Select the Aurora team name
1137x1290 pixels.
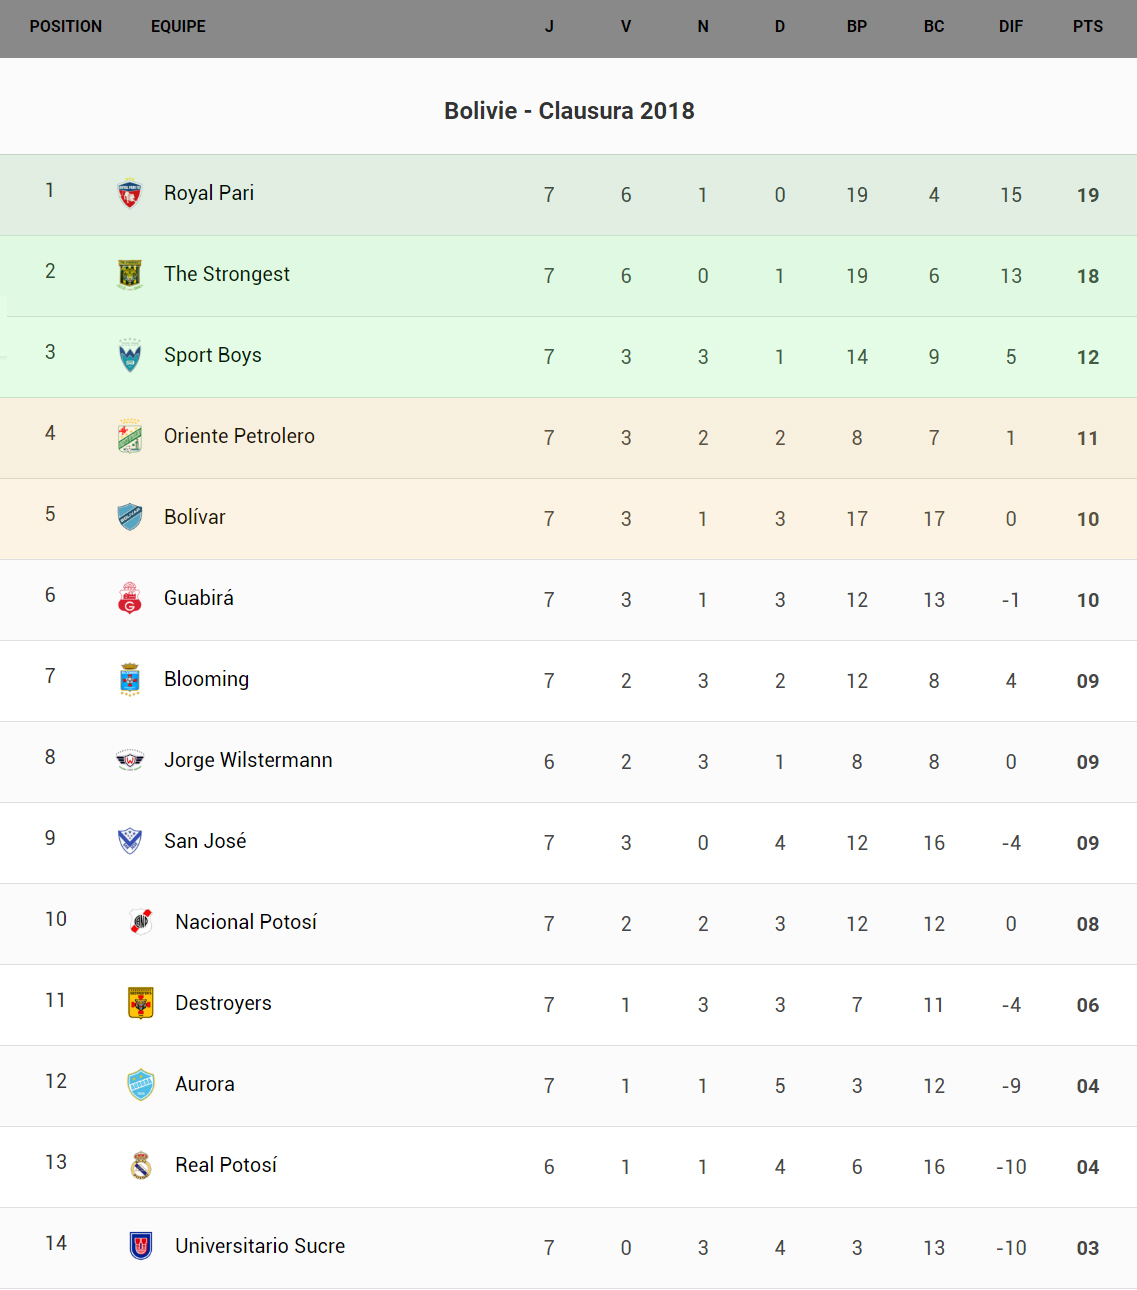(205, 1084)
